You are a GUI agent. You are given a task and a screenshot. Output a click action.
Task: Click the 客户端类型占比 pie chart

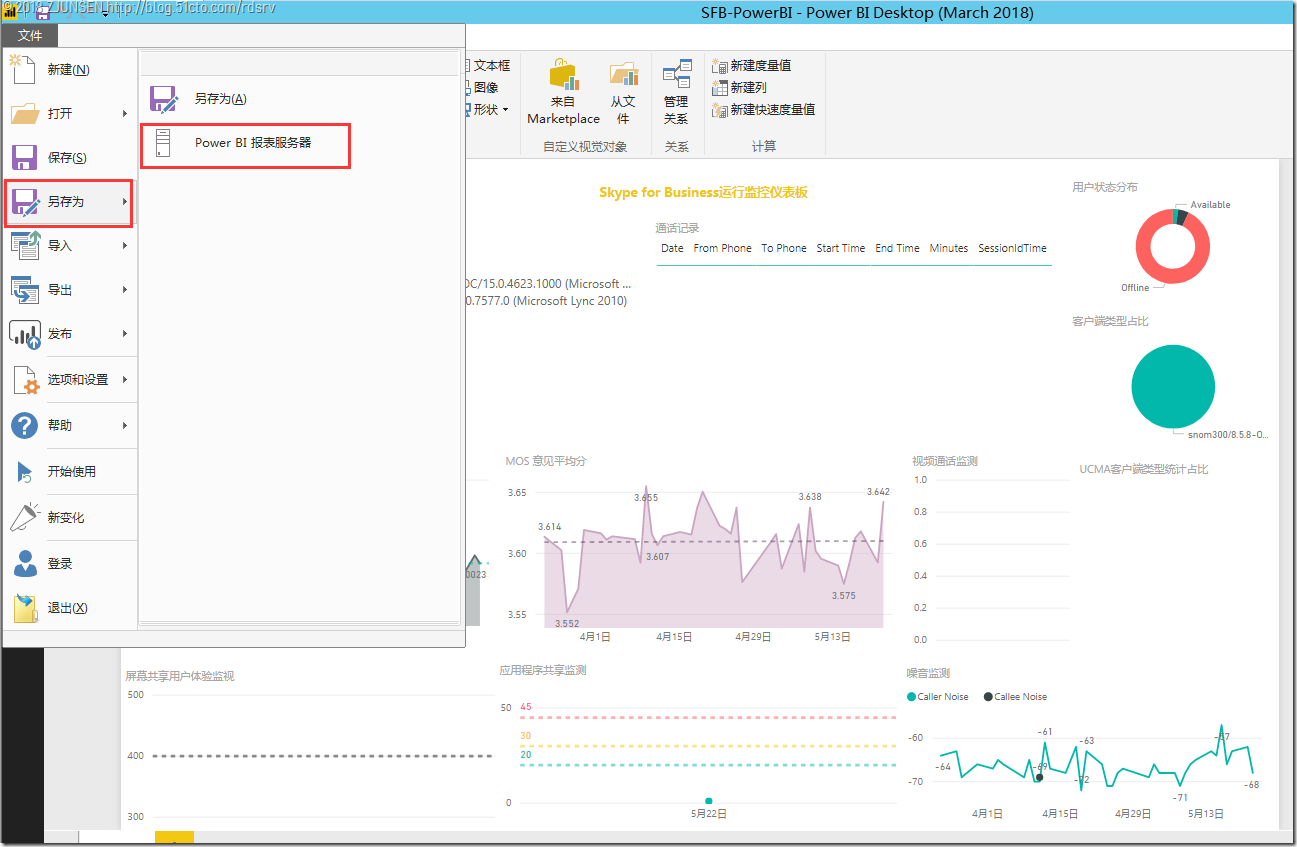click(x=1173, y=387)
